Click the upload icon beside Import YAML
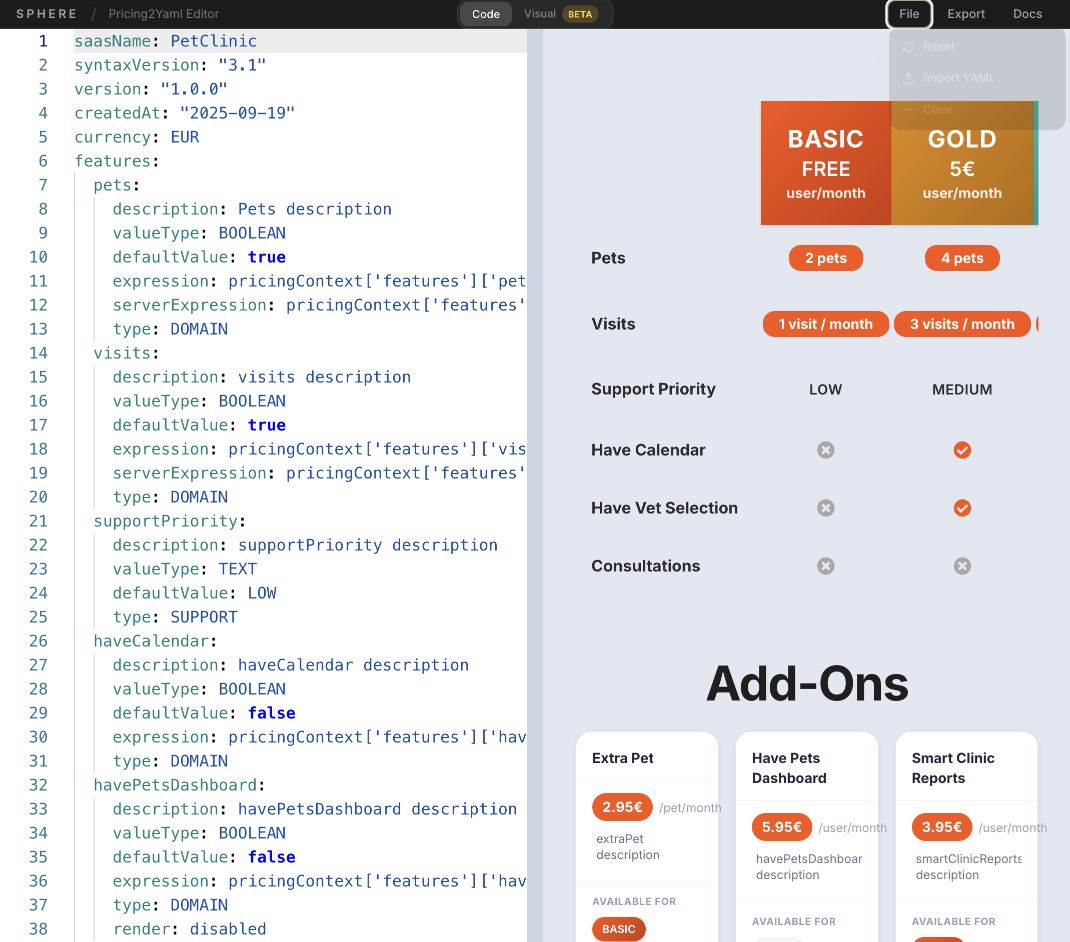The image size is (1070, 942). coord(908,78)
